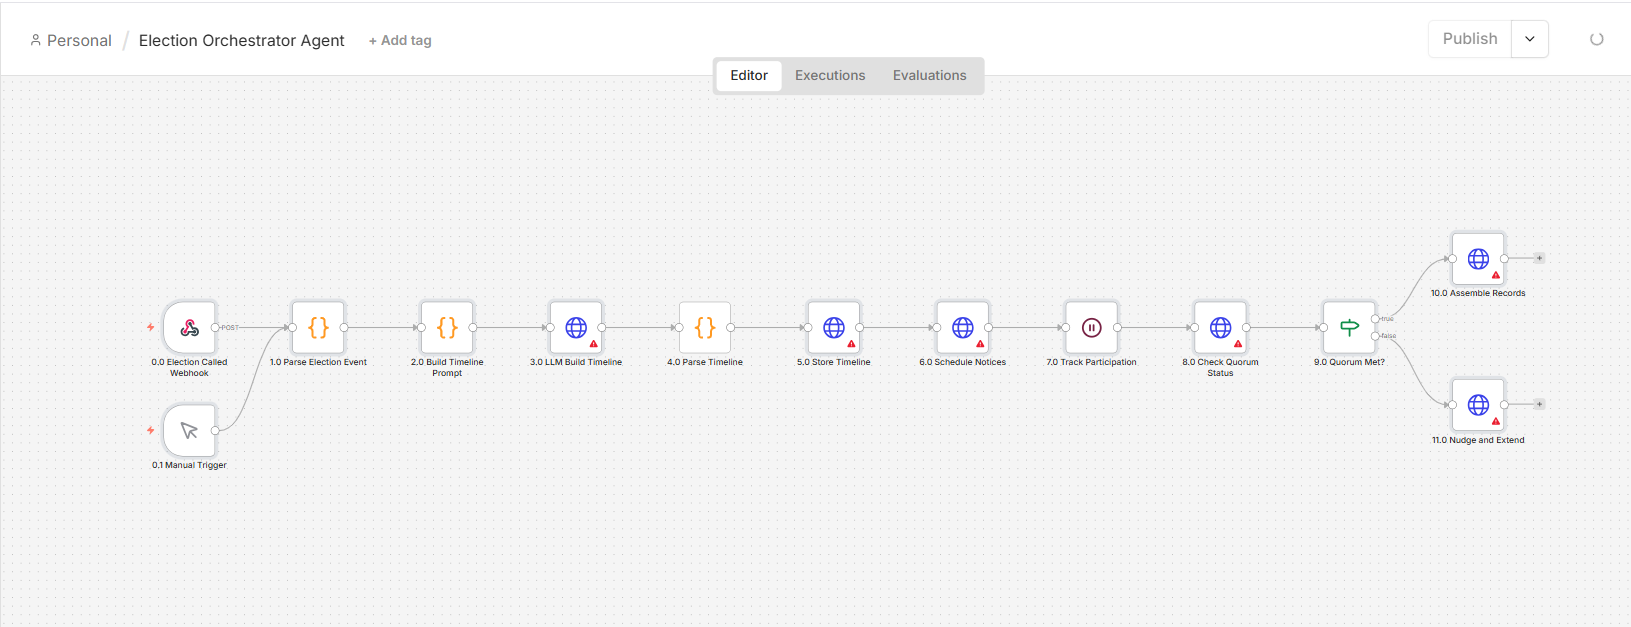
Task: Click the '6.0 Schedule Notices' label
Action: [x=963, y=362]
